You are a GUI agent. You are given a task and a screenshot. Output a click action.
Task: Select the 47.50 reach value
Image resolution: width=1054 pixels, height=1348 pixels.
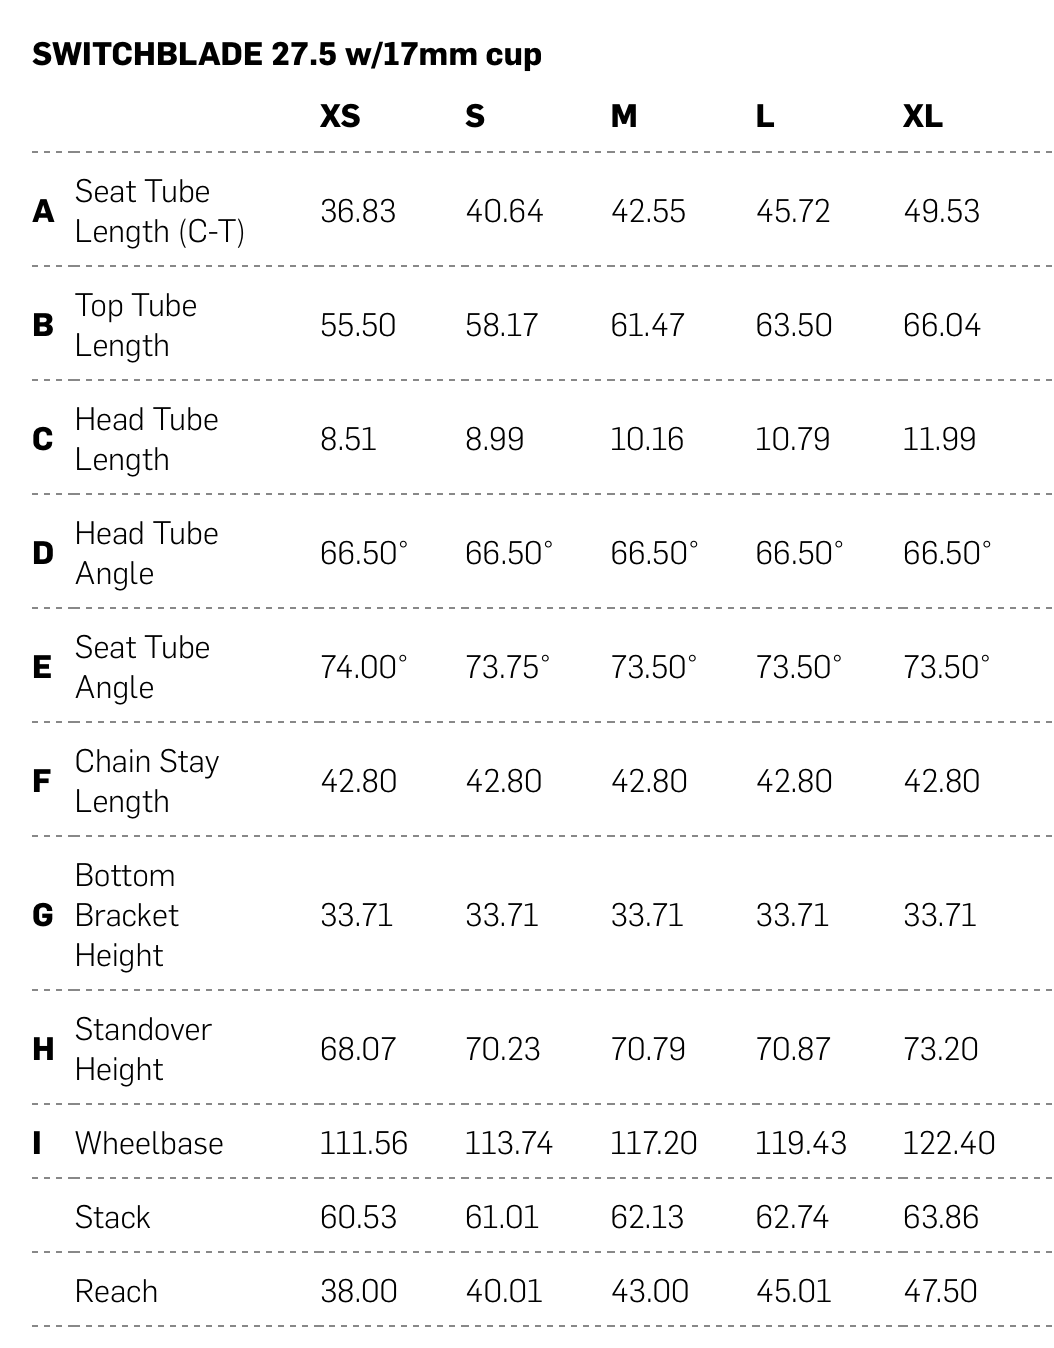pos(940,1291)
